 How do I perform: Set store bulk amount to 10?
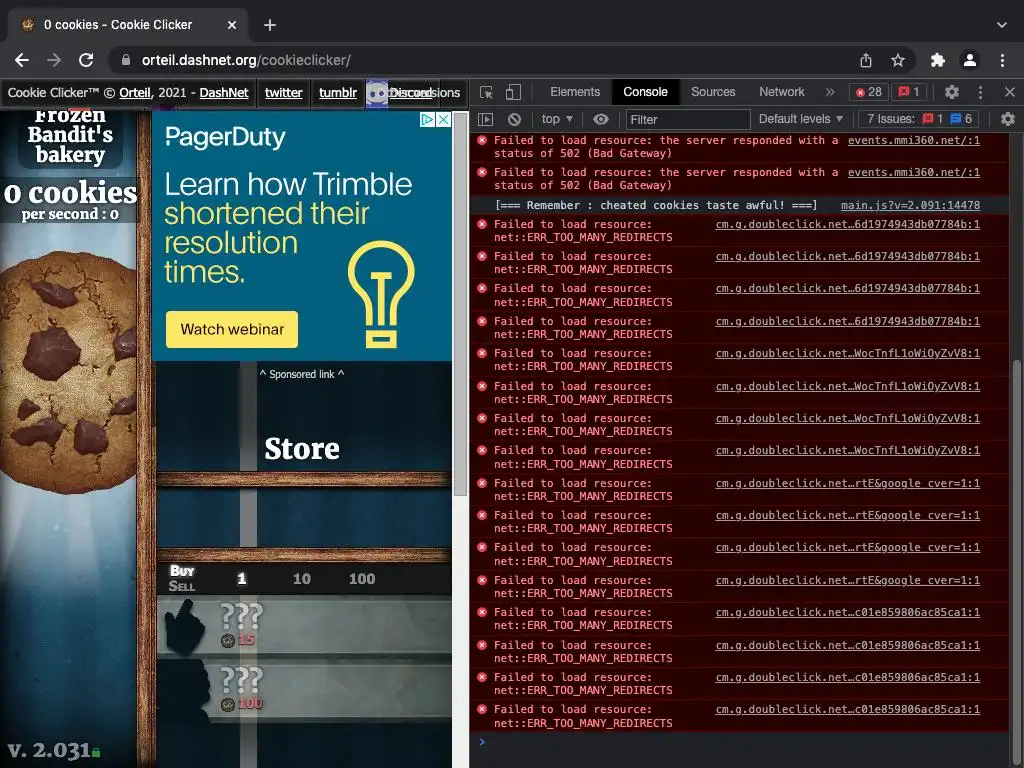pyautogui.click(x=302, y=579)
